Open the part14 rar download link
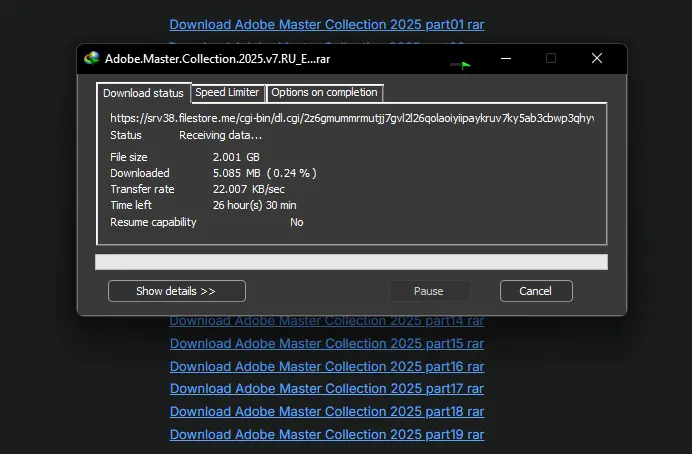This screenshot has width=692, height=454. point(327,321)
